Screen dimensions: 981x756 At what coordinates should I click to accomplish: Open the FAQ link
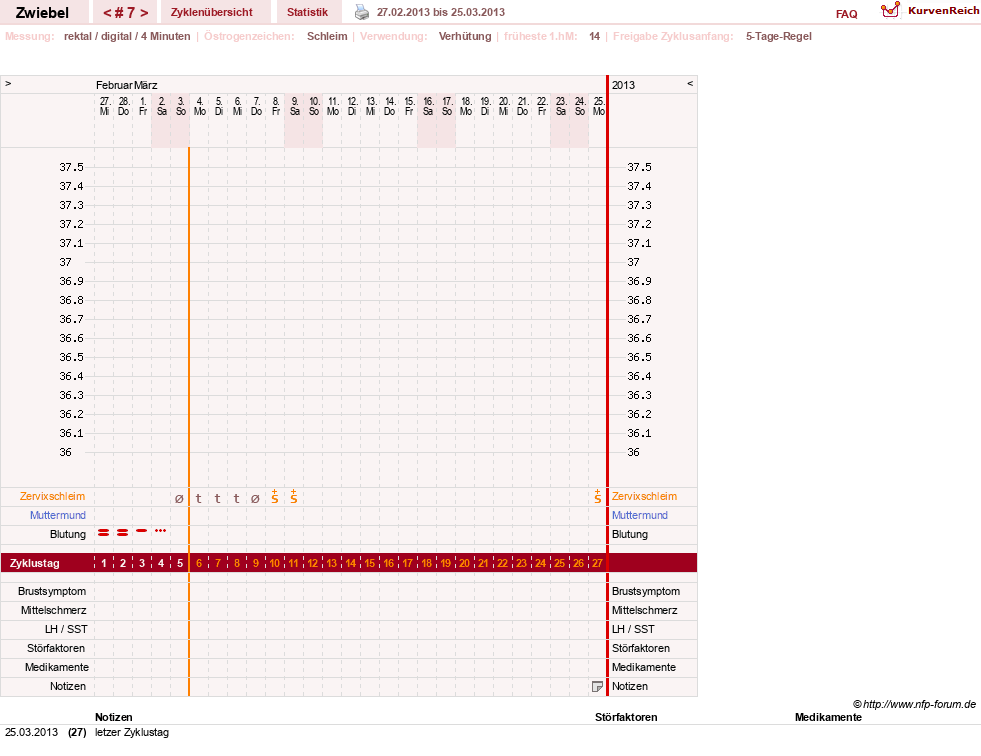click(846, 14)
